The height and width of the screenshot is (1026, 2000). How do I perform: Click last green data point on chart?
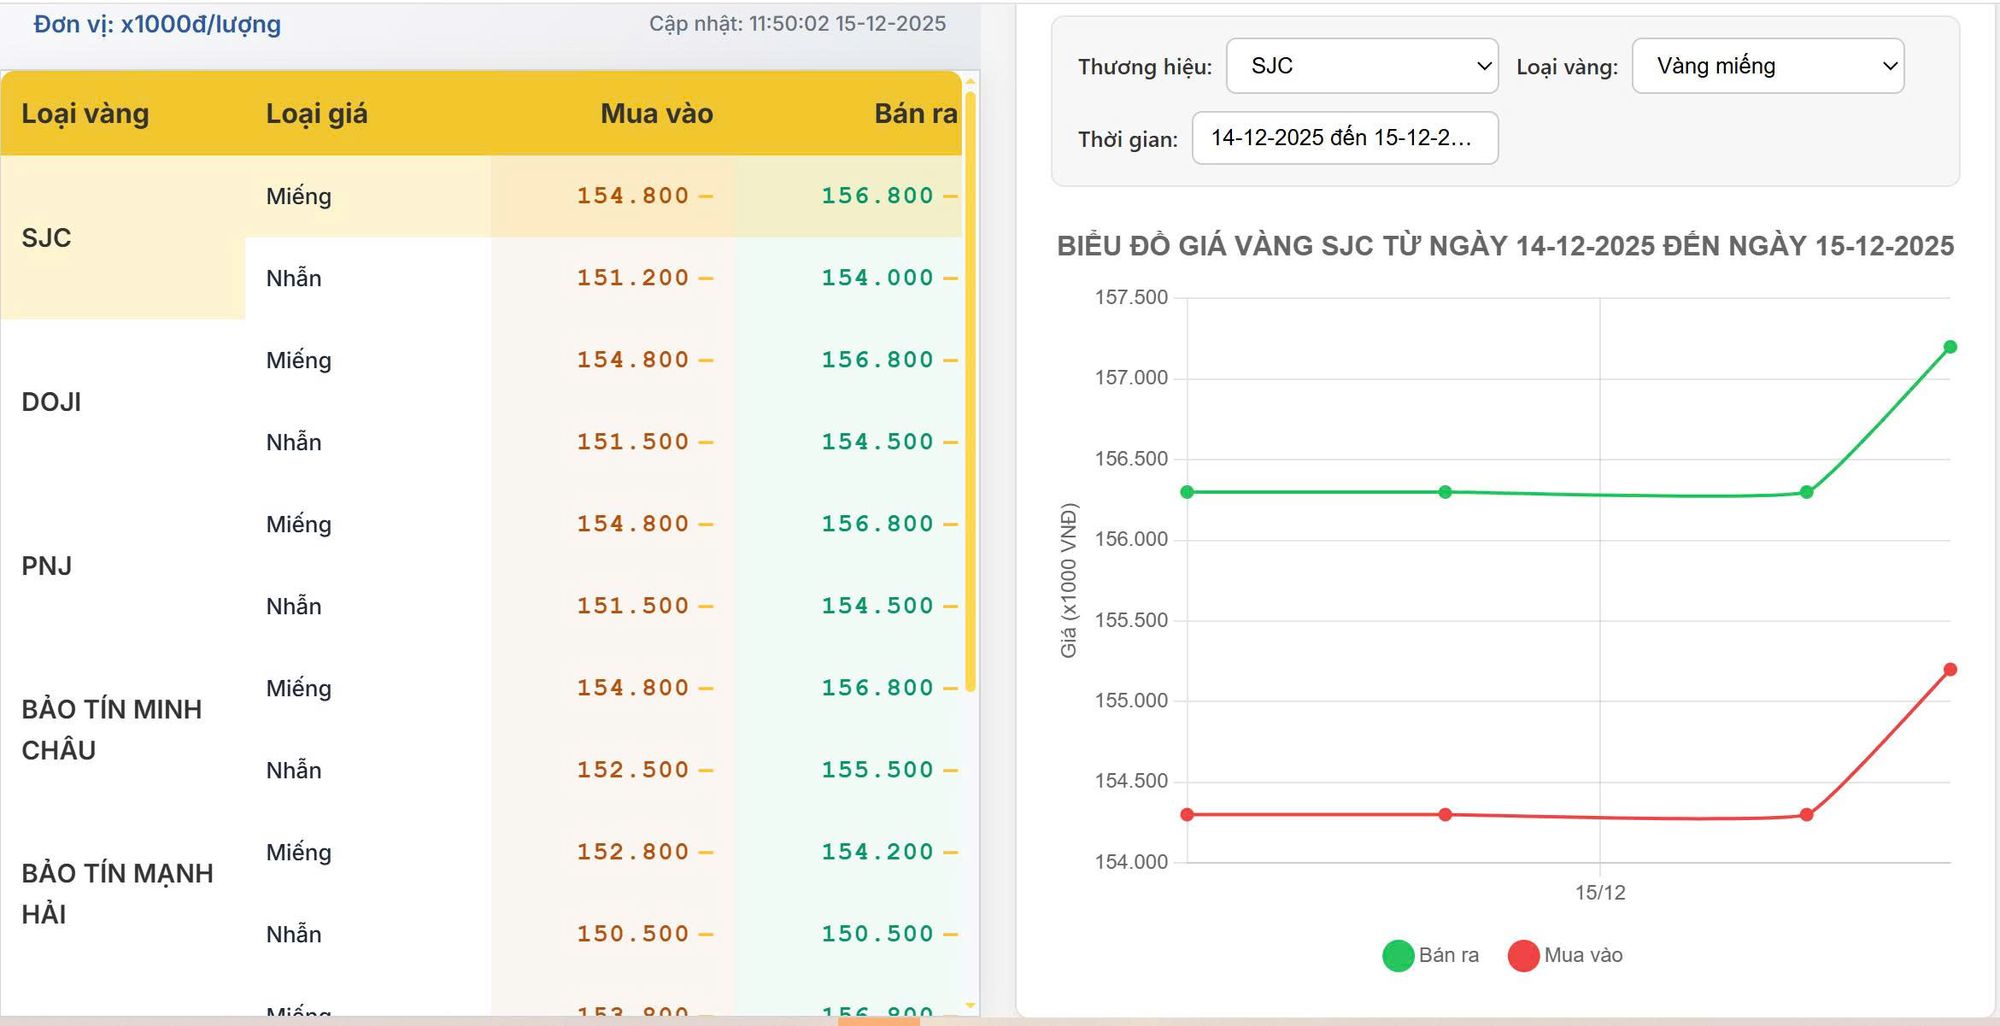1950,347
